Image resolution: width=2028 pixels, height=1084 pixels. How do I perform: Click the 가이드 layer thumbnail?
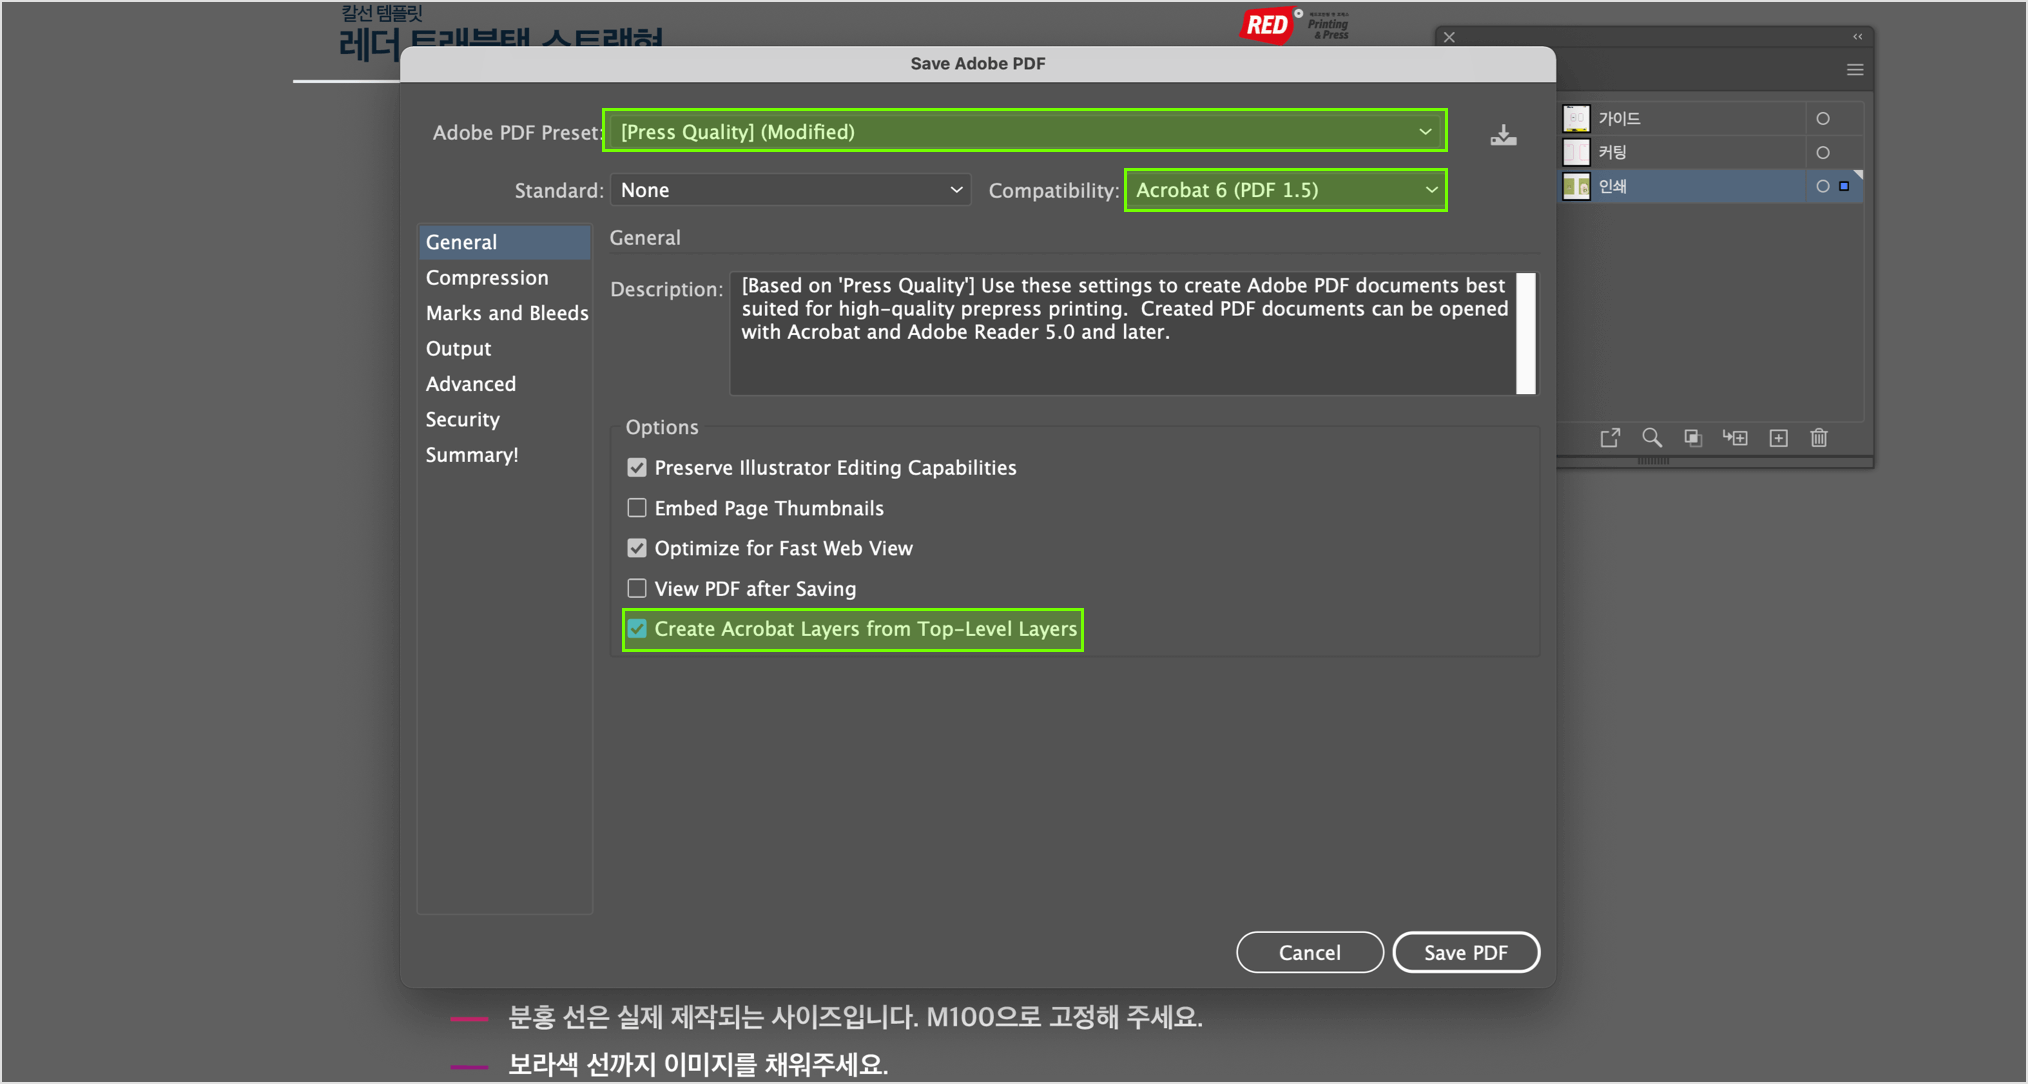pyautogui.click(x=1576, y=119)
